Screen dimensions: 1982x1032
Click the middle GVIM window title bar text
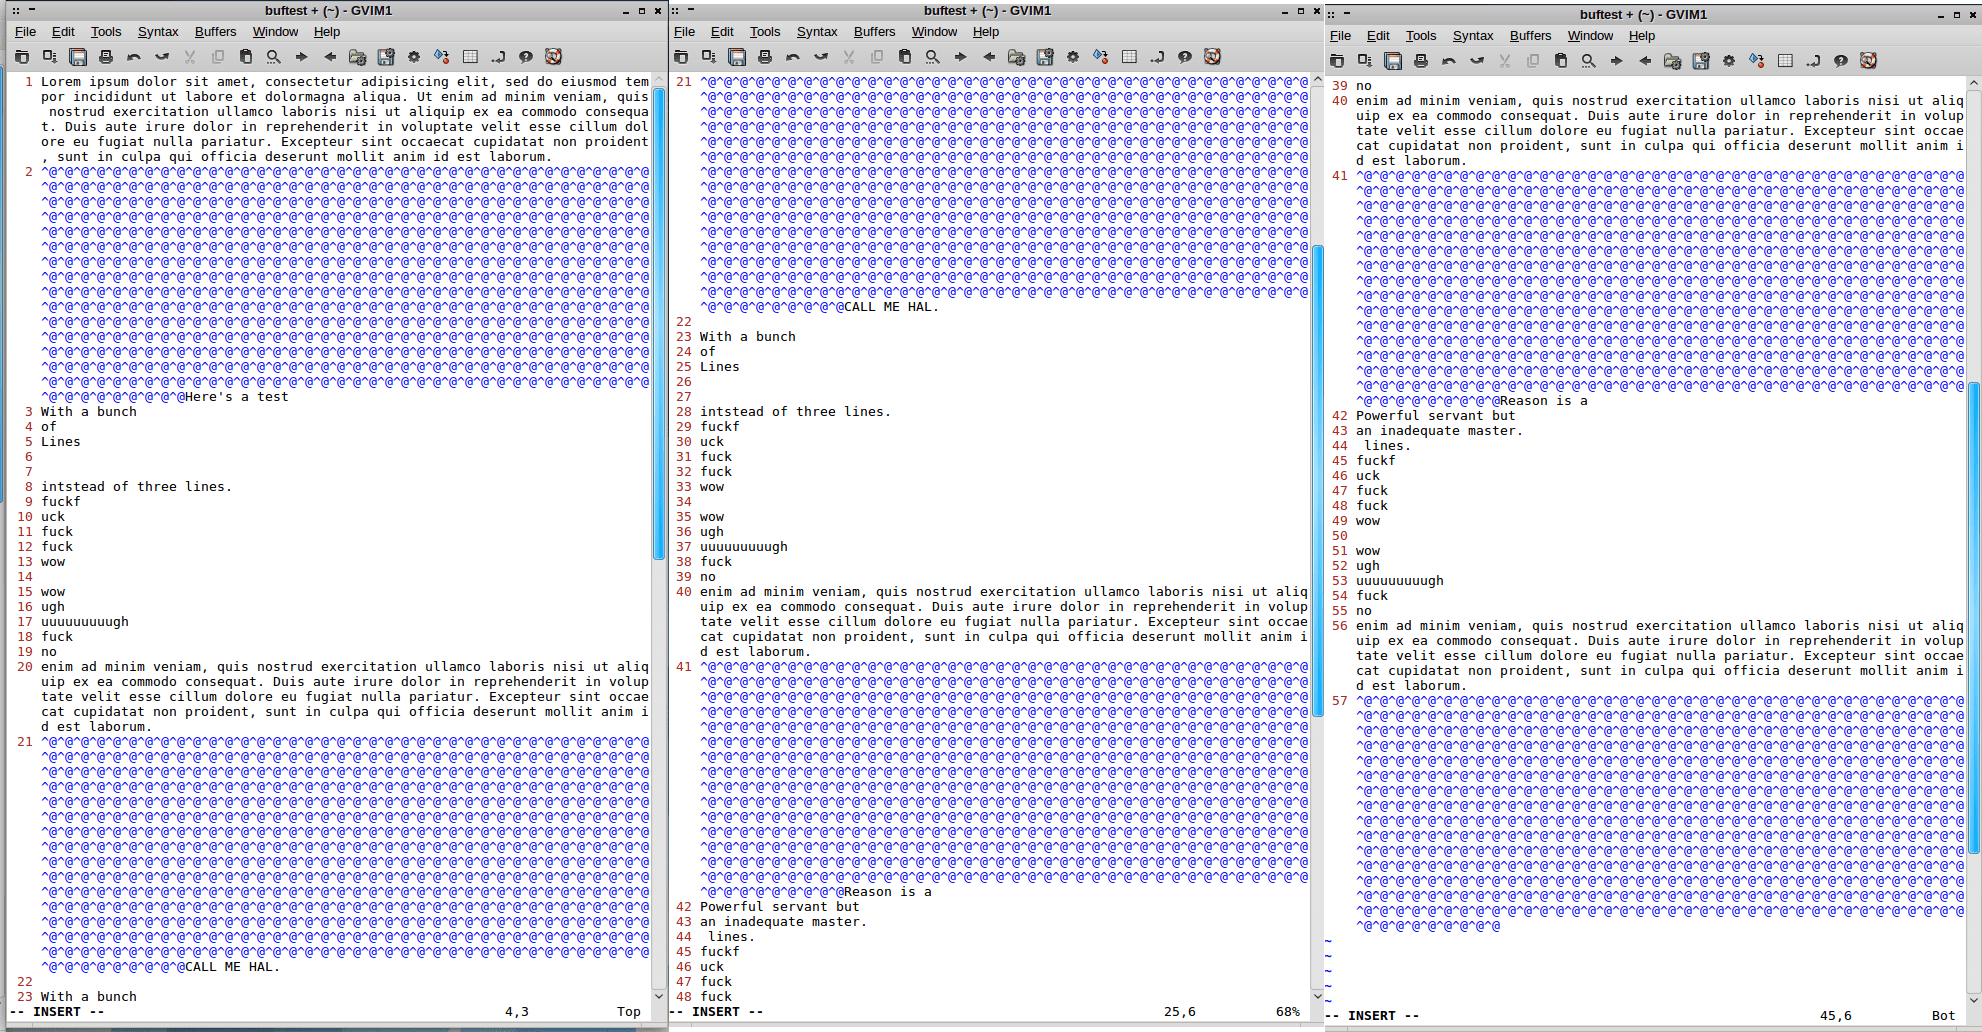[x=987, y=11]
